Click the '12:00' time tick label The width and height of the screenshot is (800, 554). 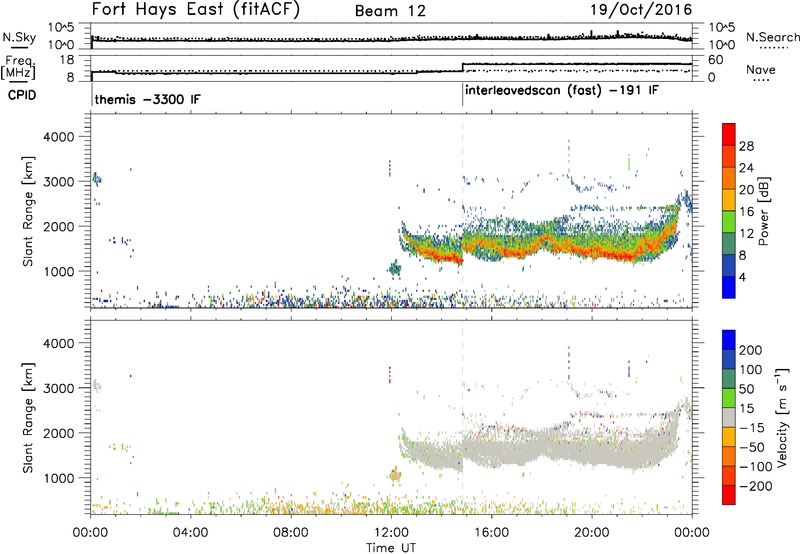pos(391,533)
